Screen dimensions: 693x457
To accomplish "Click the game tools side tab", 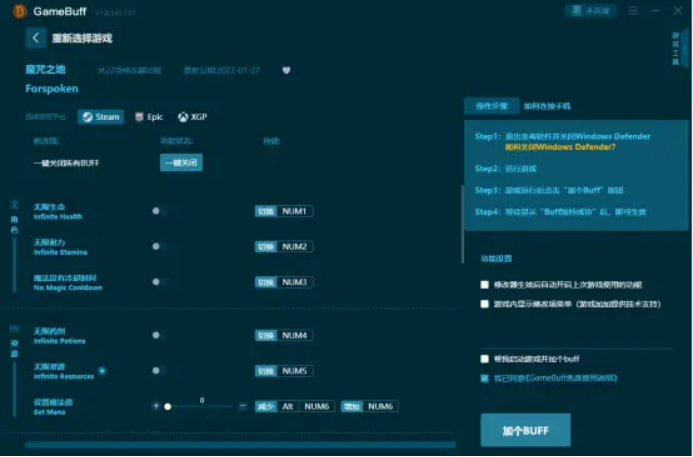I will click(x=680, y=49).
